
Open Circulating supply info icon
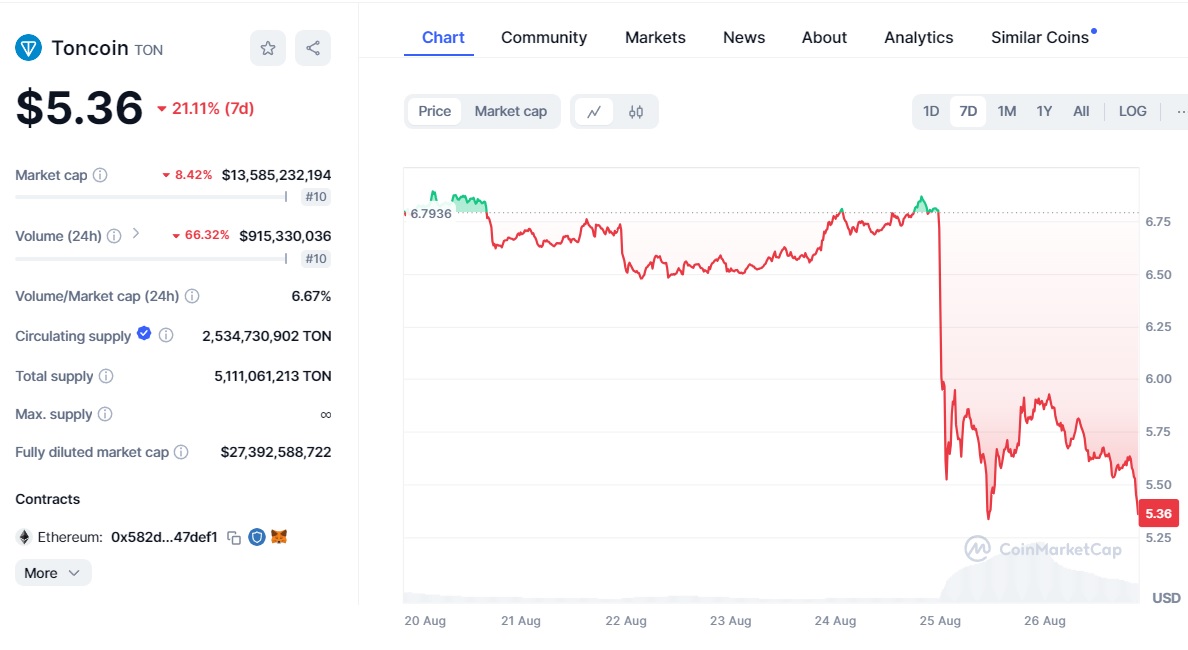[166, 335]
